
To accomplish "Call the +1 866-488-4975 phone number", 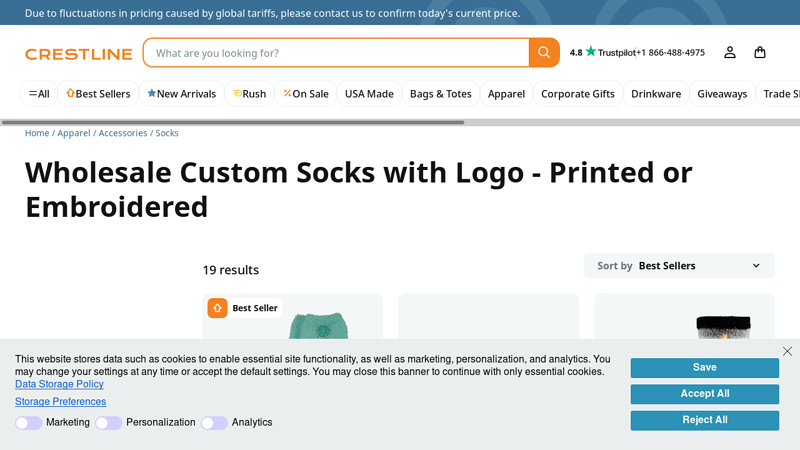I will (670, 53).
